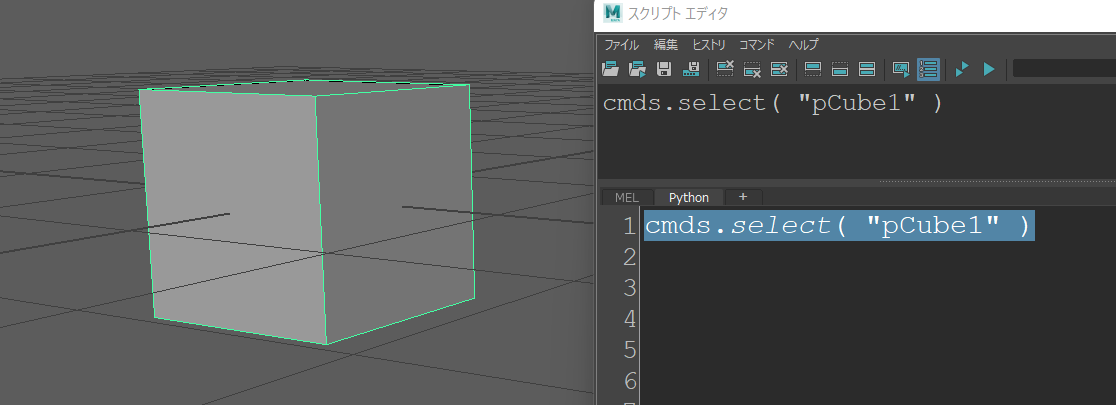Switch to the MEL tab
Screen dimensions: 1116x405
point(626,197)
